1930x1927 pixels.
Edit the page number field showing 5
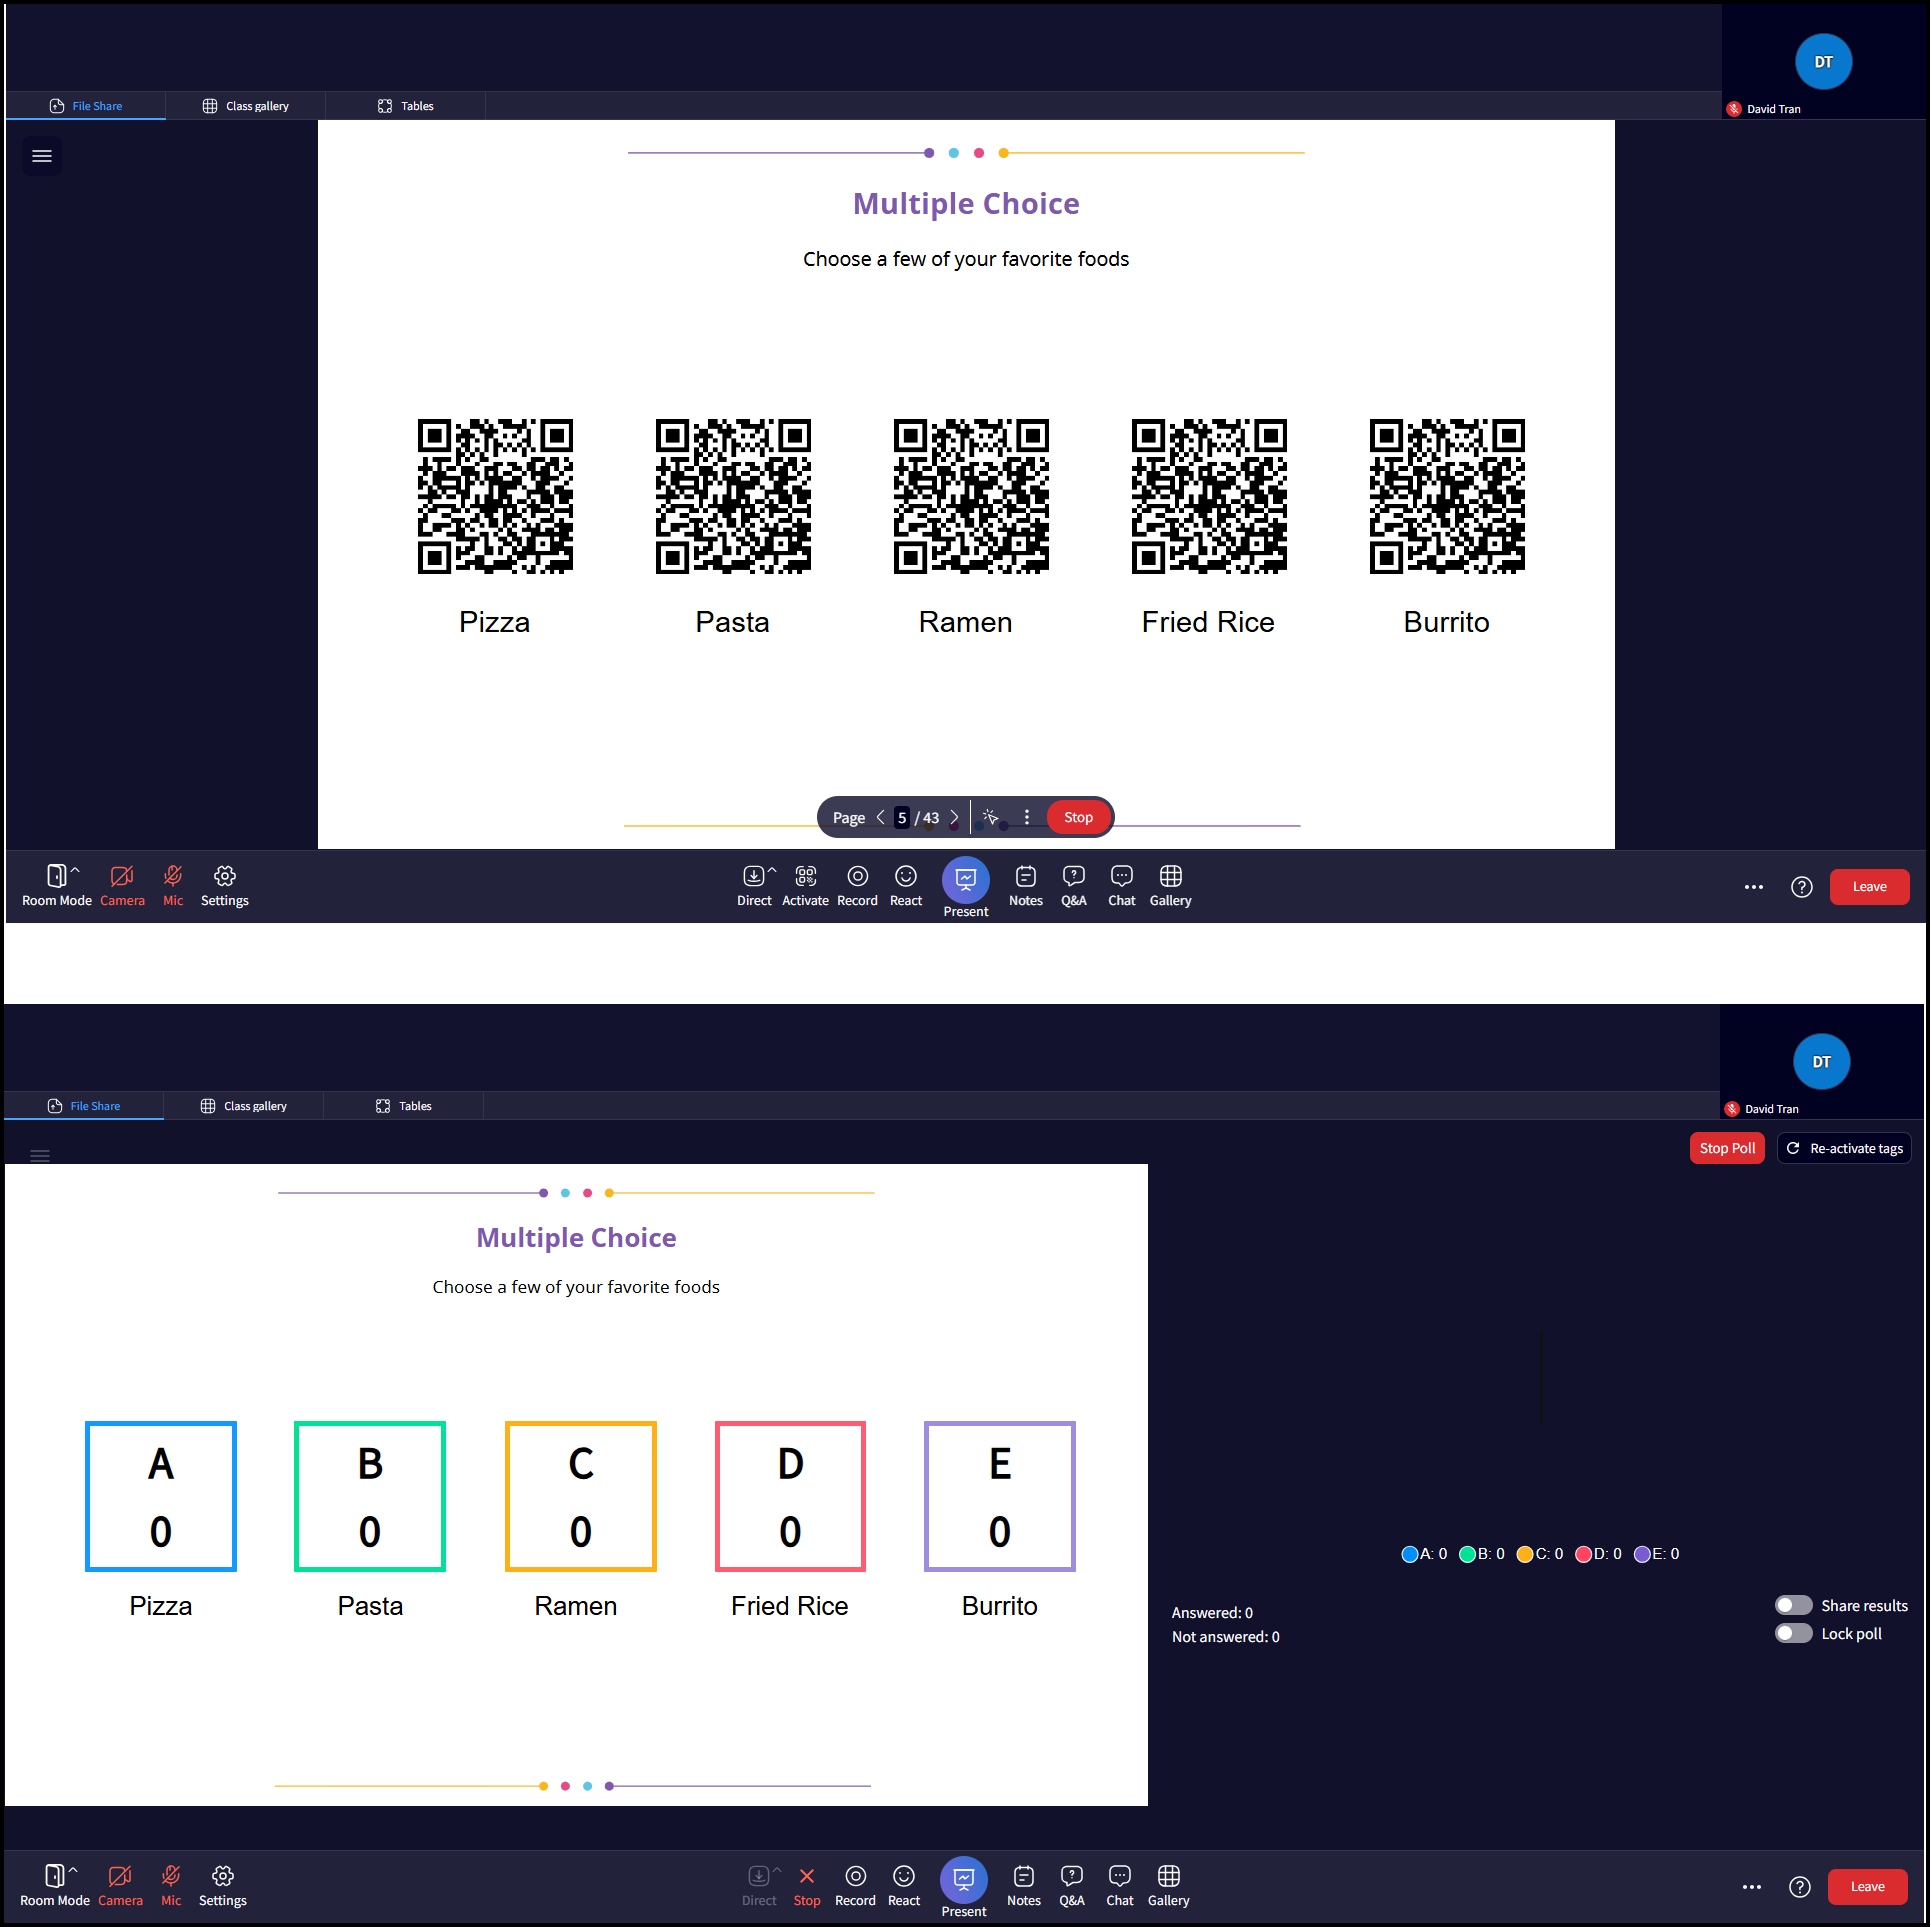tap(902, 817)
